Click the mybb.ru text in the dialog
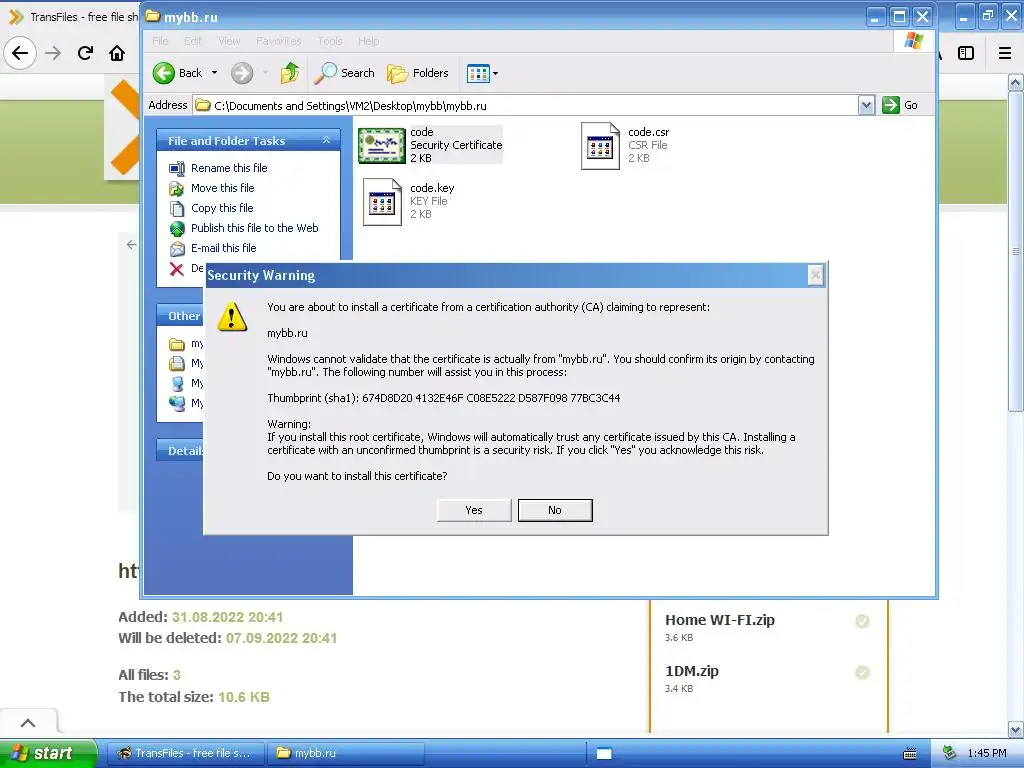This screenshot has width=1024, height=768. click(287, 333)
